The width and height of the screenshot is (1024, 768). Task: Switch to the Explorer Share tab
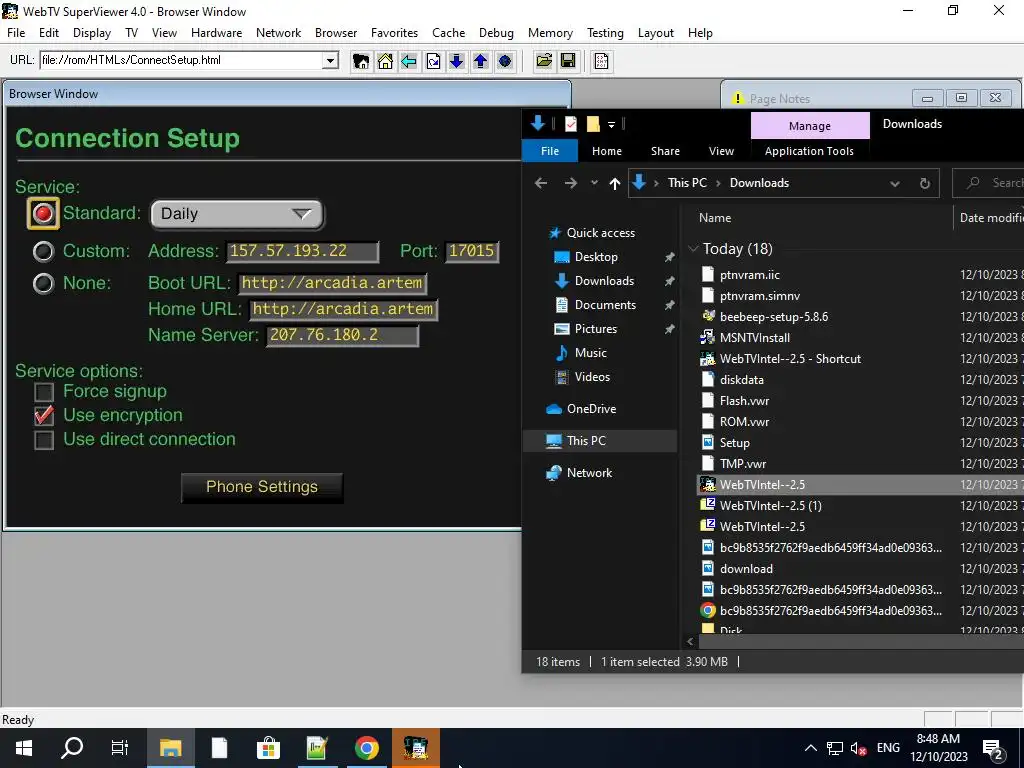pos(665,151)
